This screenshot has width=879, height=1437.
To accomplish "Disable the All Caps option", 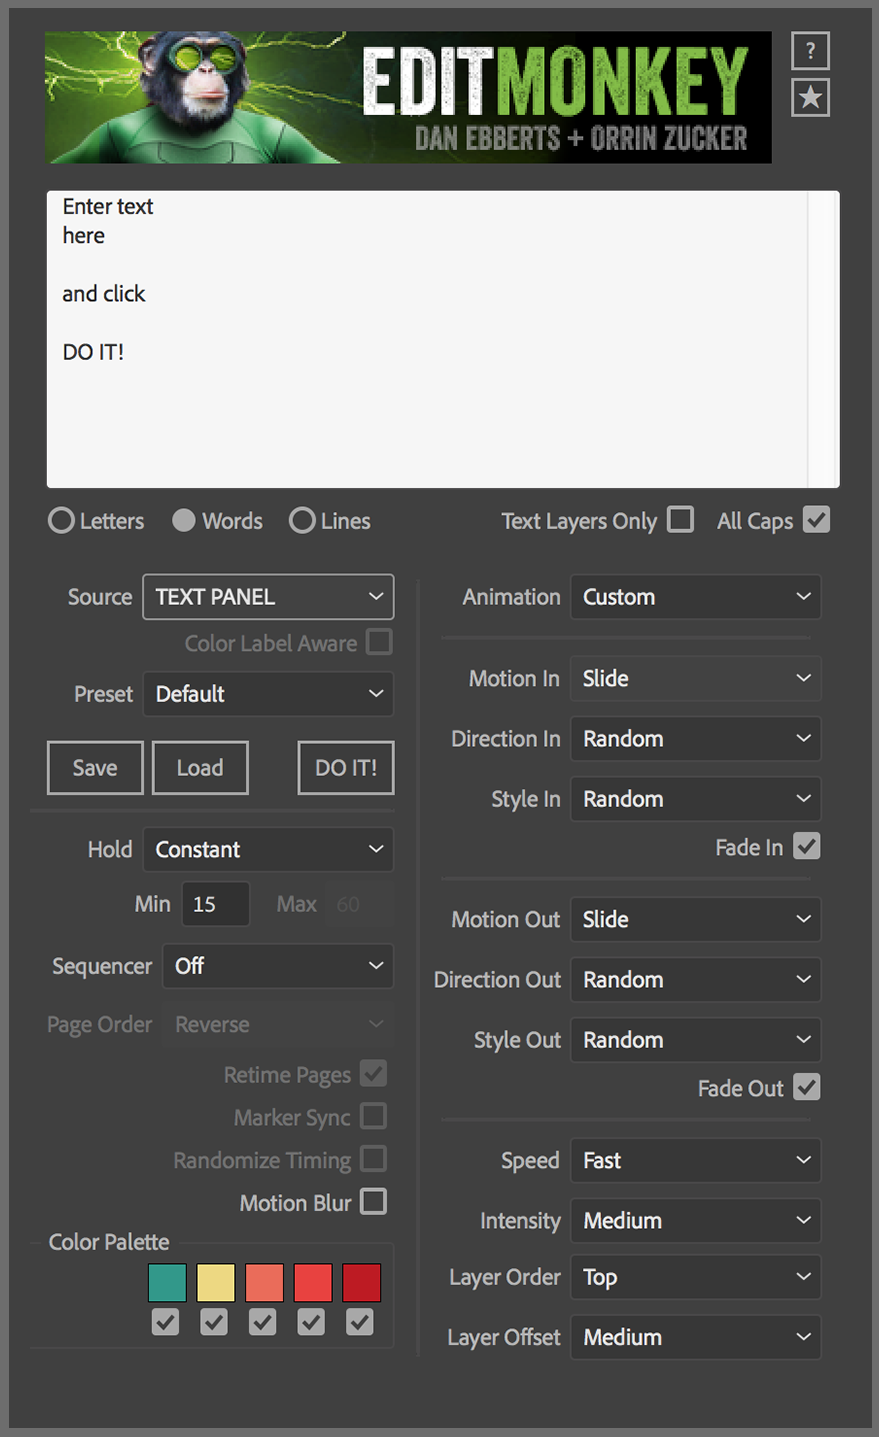I will 817,519.
